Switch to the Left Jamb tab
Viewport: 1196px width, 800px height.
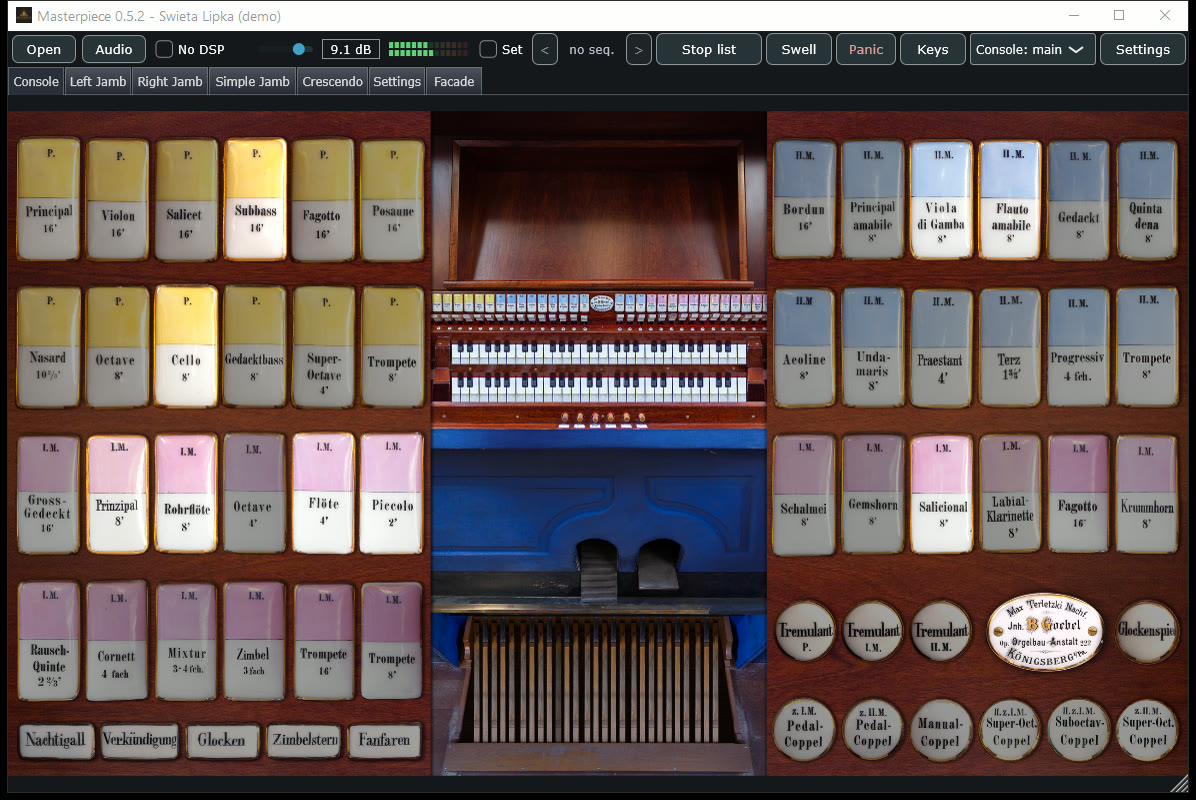(x=98, y=82)
